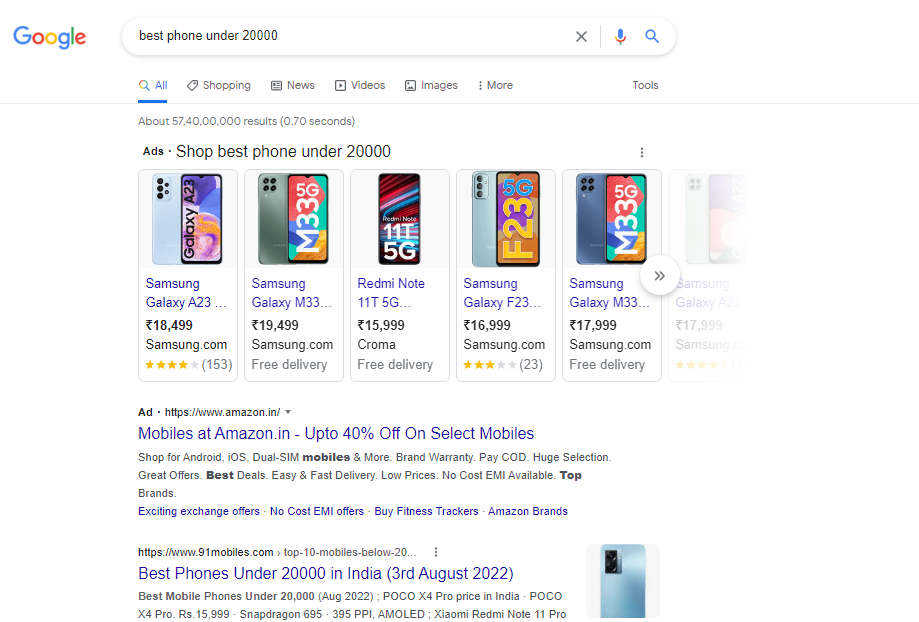Select the Redmi Note 11T 5G product image
Image resolution: width=919 pixels, height=622 pixels.
[400, 219]
